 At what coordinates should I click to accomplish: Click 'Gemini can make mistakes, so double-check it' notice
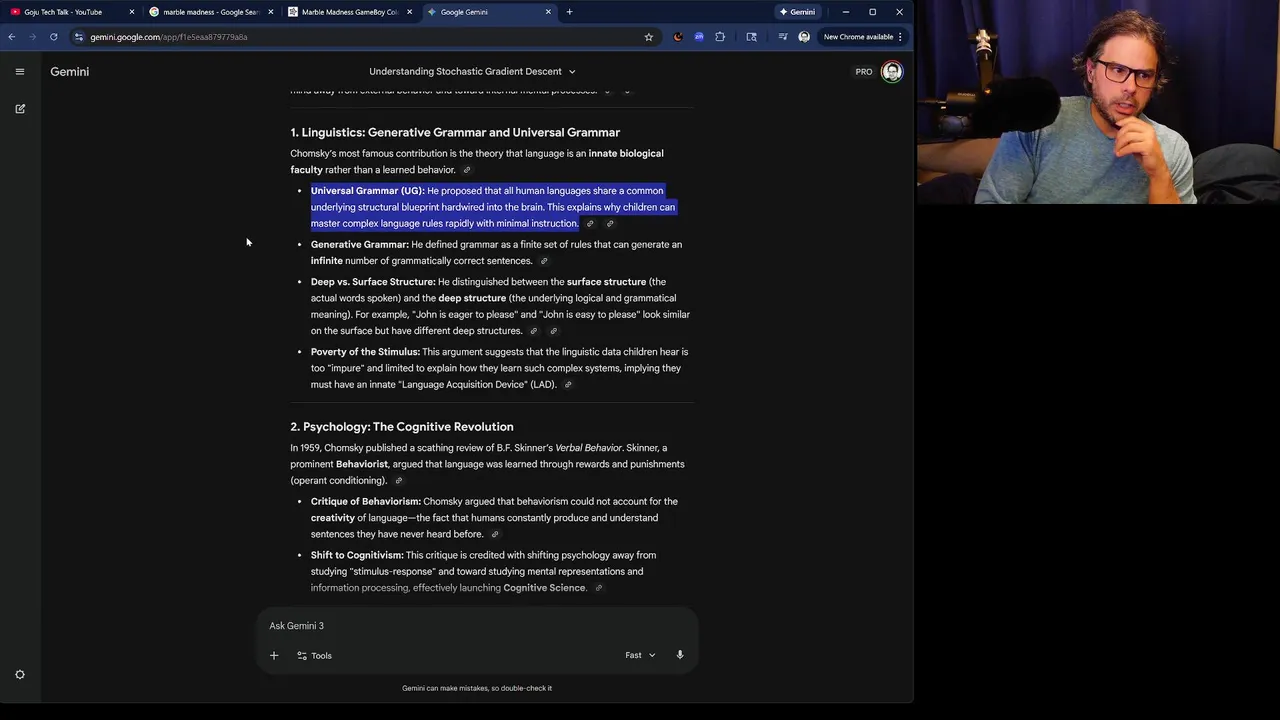(477, 688)
